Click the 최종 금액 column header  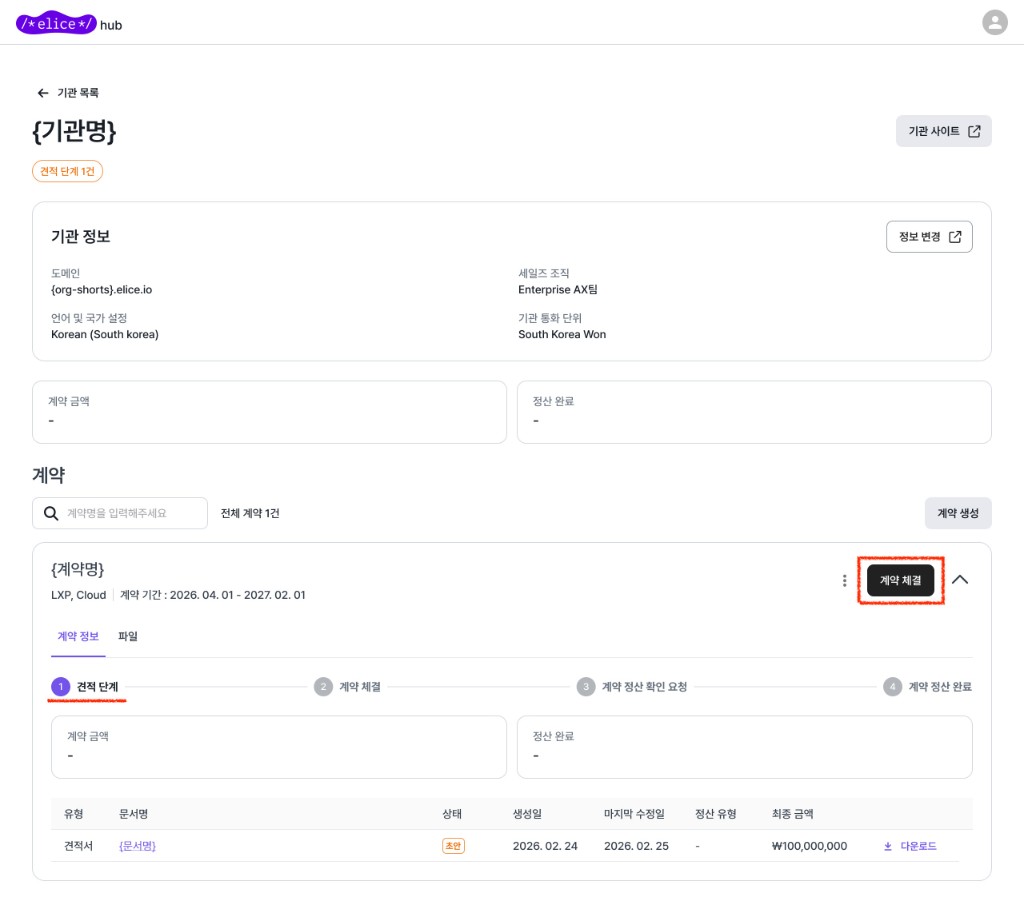point(792,814)
